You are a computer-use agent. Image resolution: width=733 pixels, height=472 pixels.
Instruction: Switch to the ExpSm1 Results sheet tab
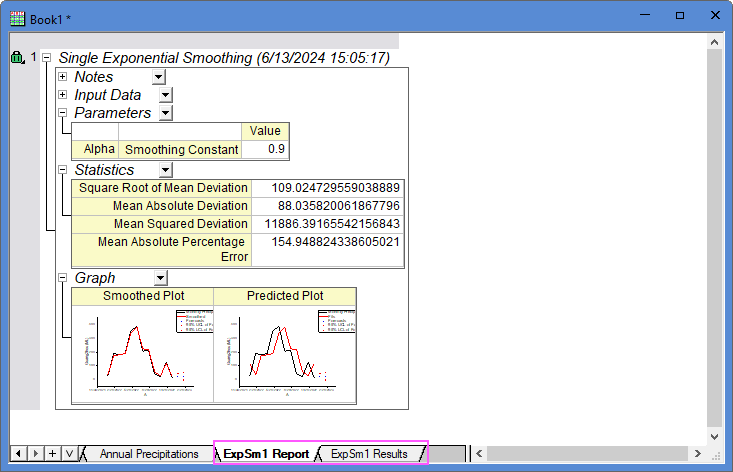point(369,454)
